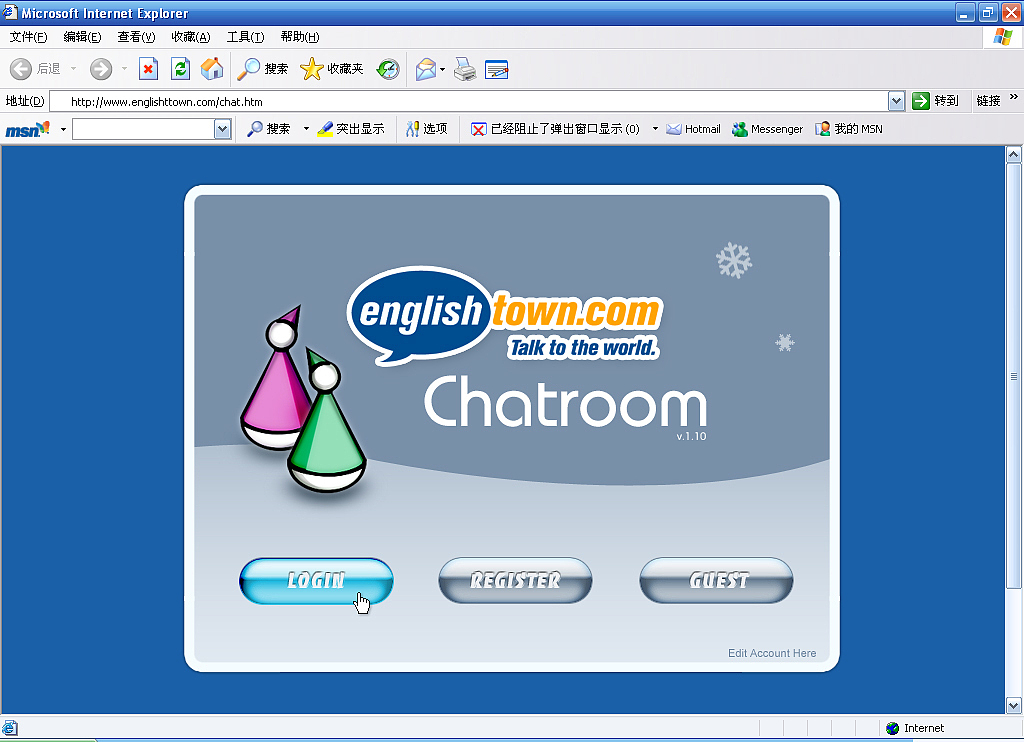Close the Internet Explorer window
1024x742 pixels.
[x=1011, y=12]
